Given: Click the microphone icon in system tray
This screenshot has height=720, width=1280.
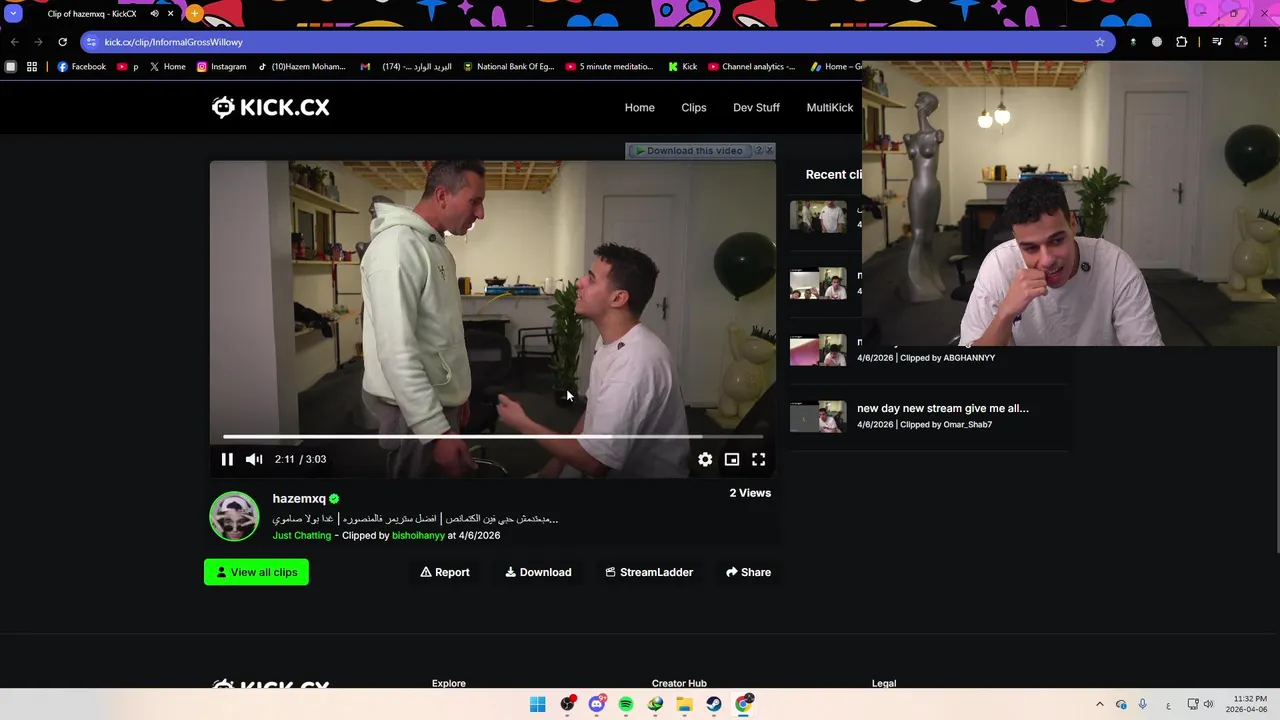Looking at the screenshot, I should [x=1143, y=704].
